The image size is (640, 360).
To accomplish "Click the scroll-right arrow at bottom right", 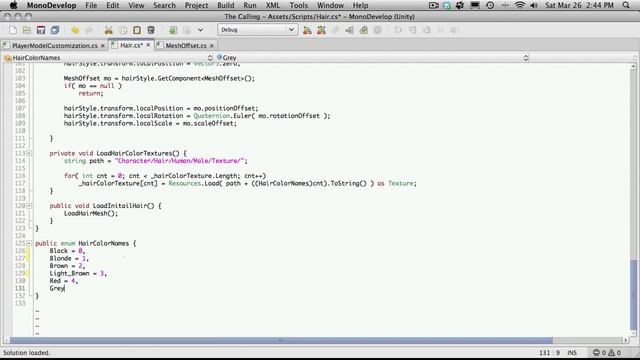I will (x=626, y=340).
